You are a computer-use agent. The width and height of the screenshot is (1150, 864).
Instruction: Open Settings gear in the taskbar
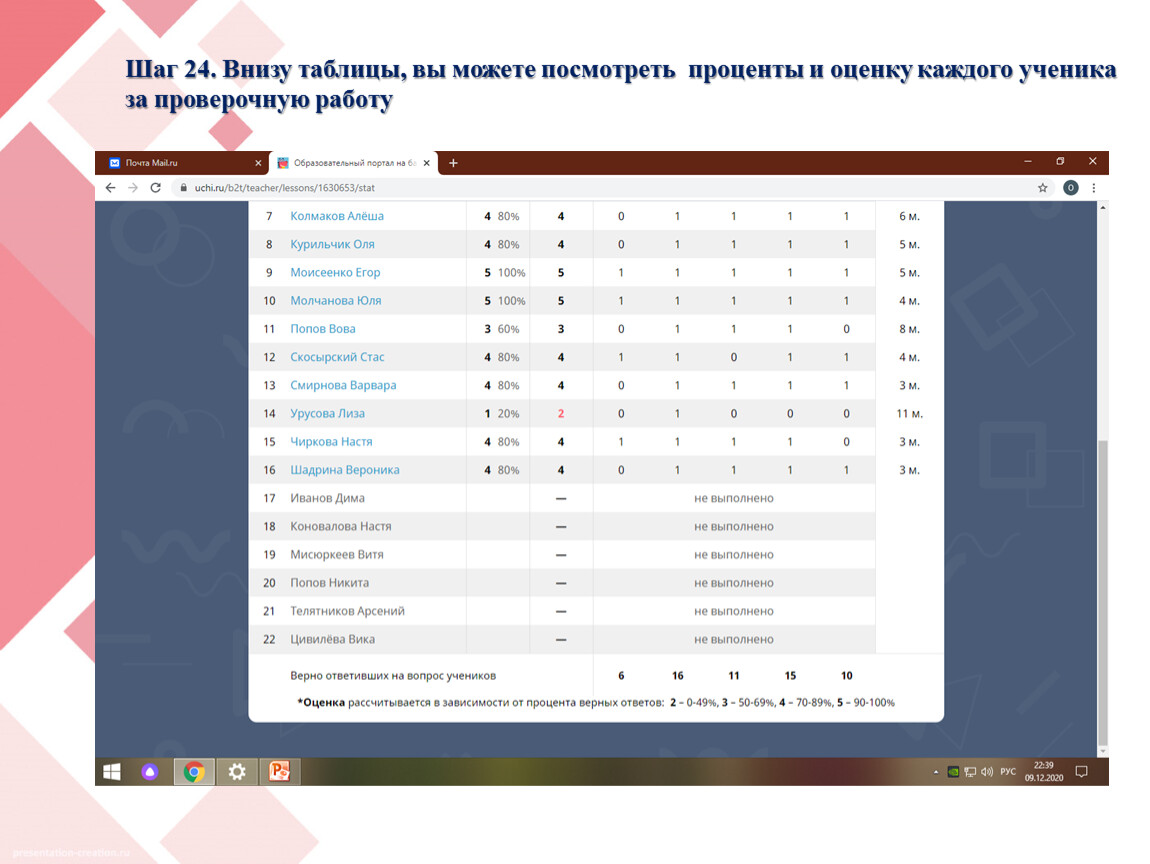(237, 772)
